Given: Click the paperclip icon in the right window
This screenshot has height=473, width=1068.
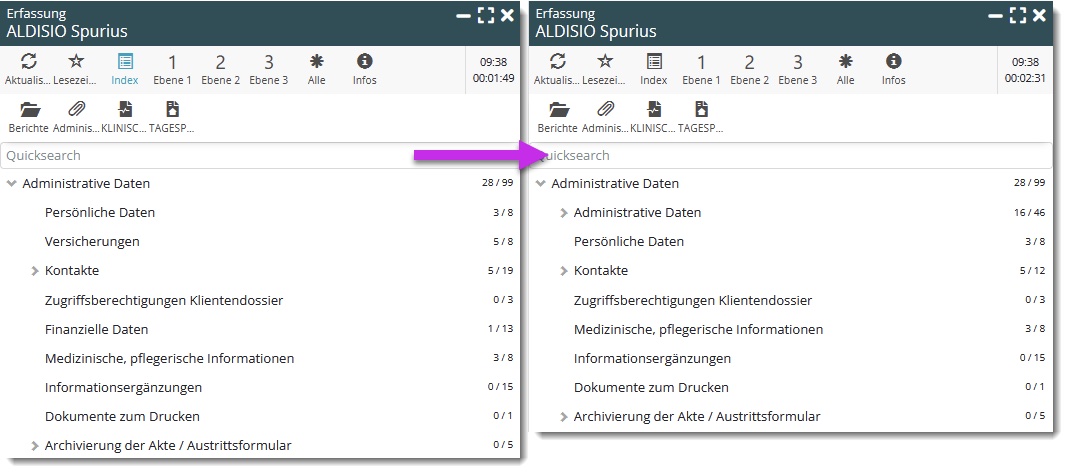Looking at the screenshot, I should [x=605, y=110].
